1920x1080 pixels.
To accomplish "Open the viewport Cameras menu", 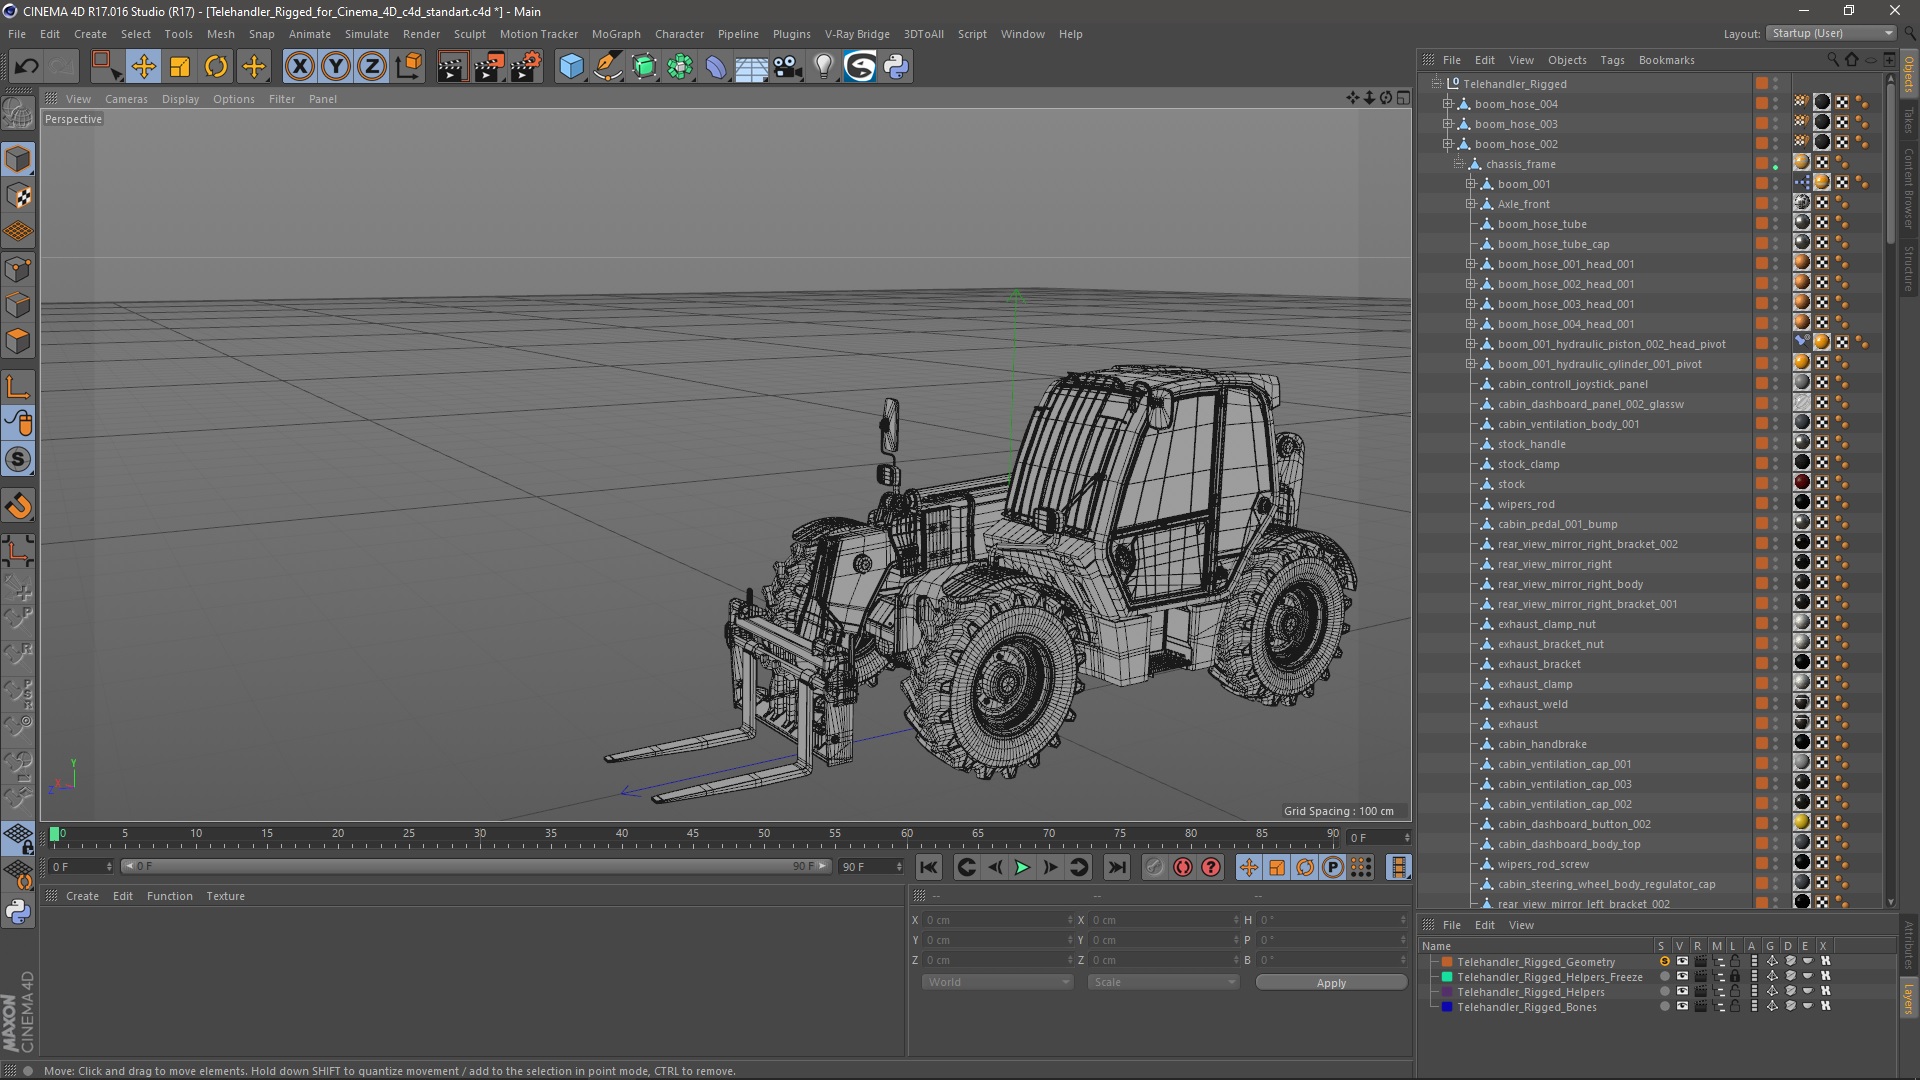I will point(126,99).
